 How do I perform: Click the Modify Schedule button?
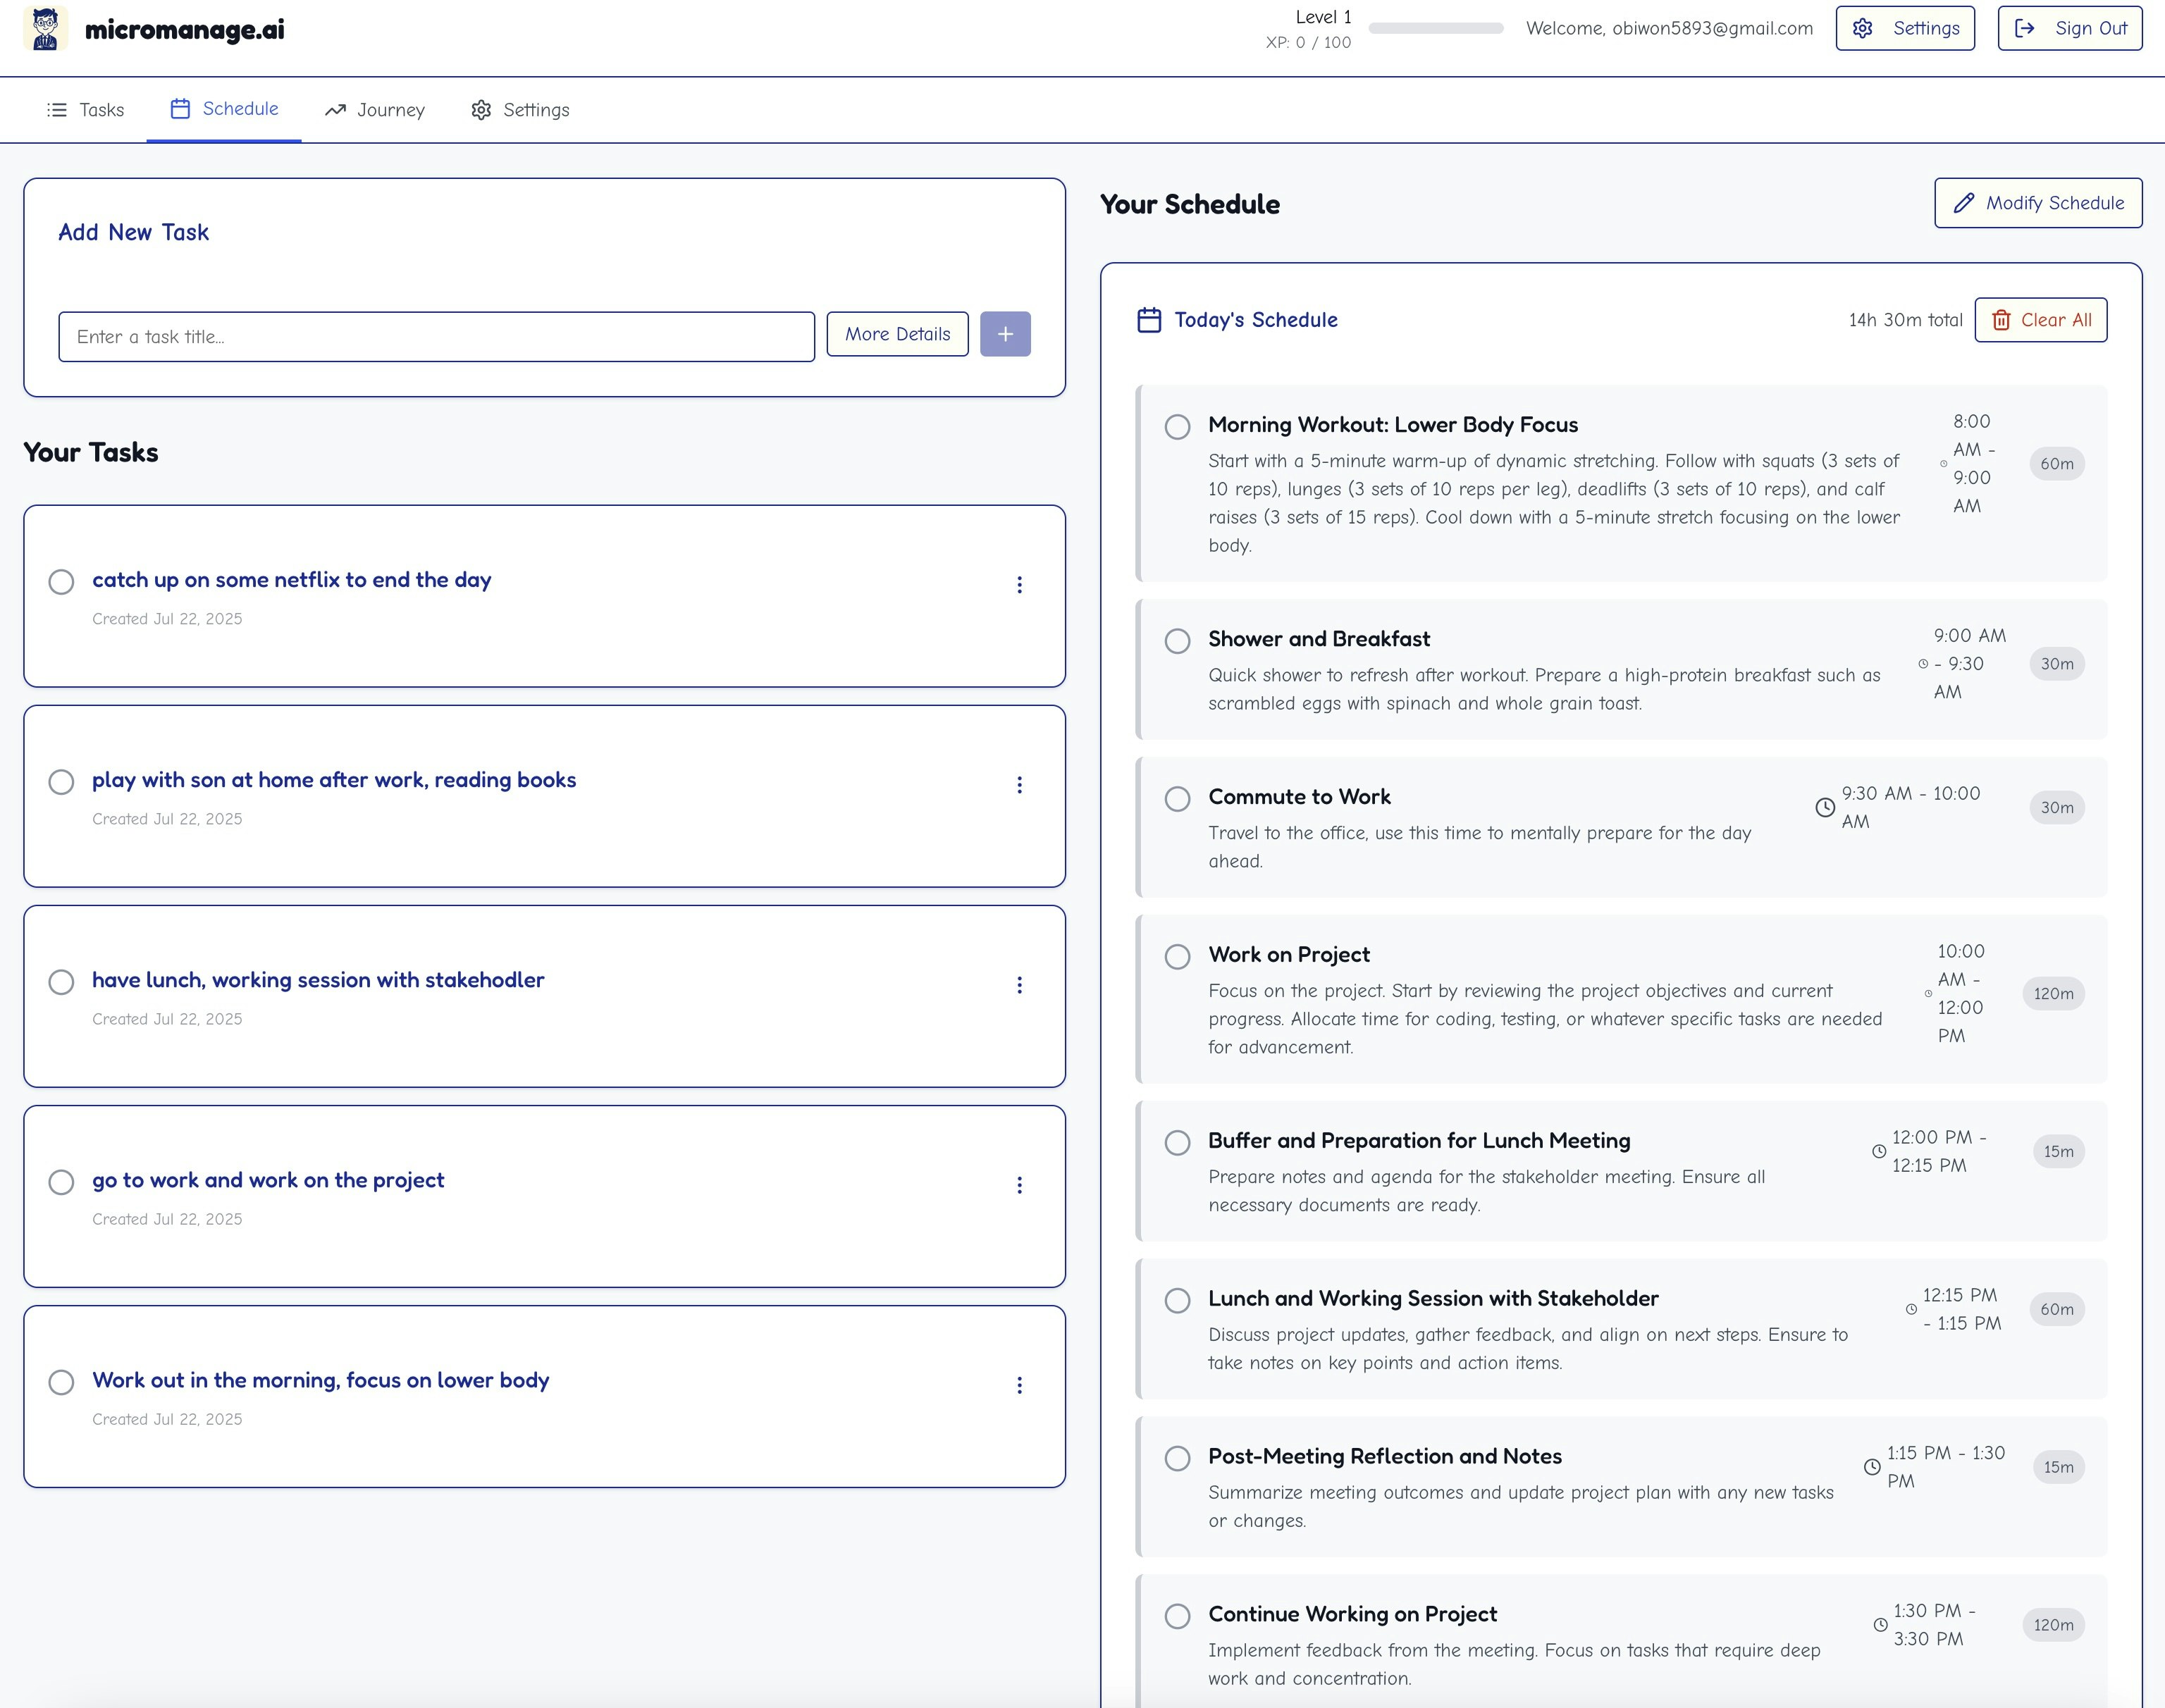pos(2038,203)
